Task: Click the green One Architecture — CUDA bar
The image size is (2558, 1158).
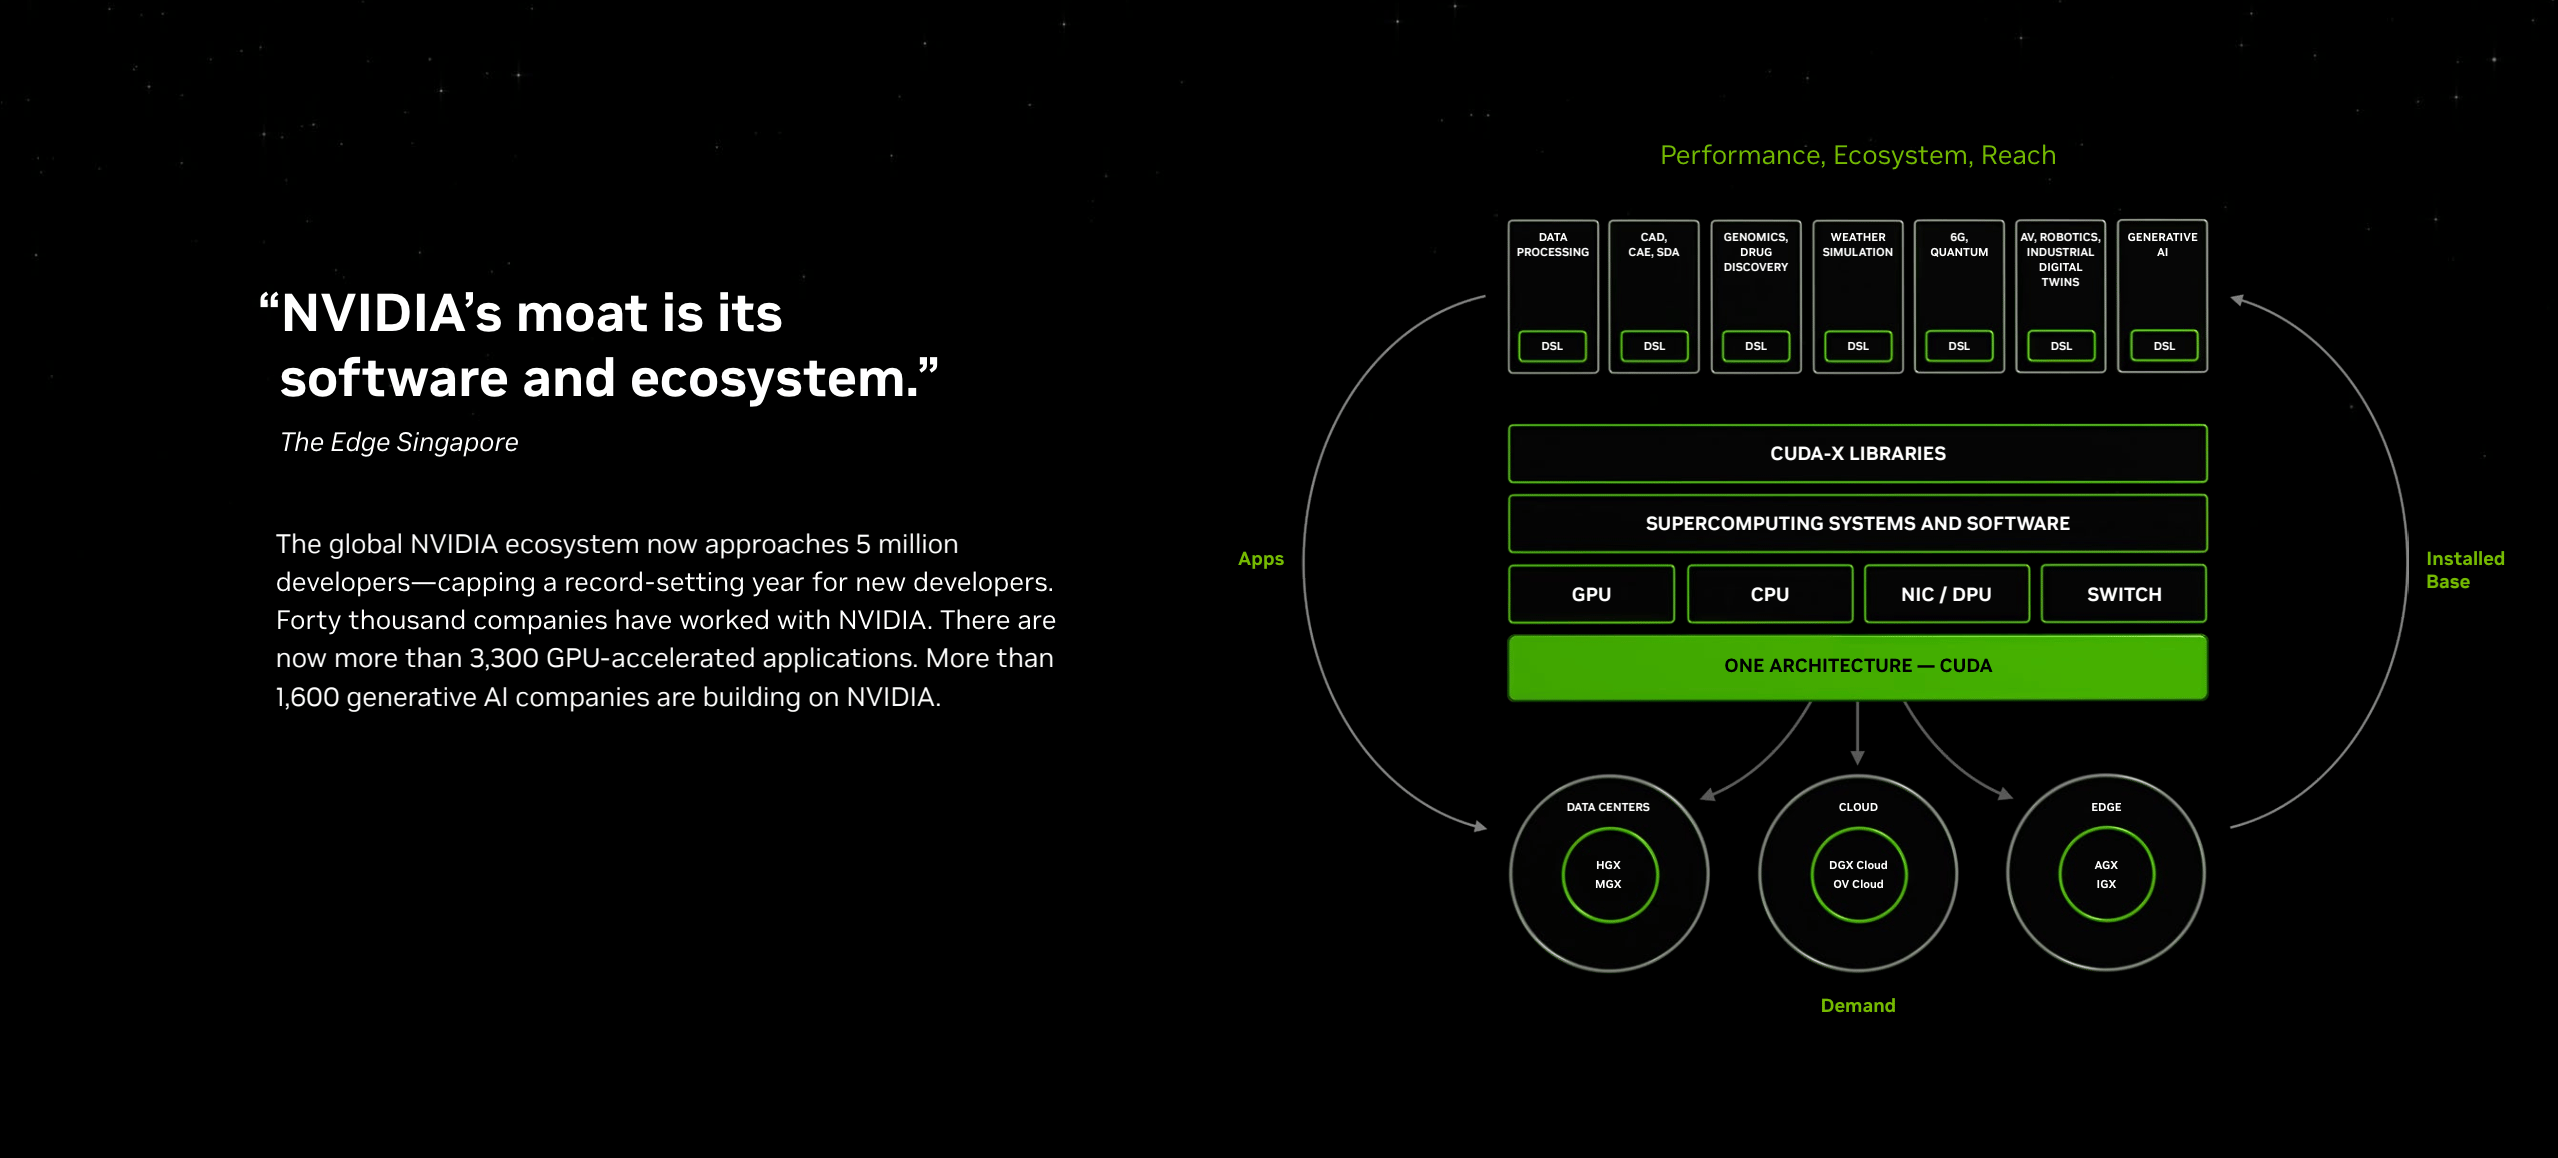Action: coord(1857,666)
